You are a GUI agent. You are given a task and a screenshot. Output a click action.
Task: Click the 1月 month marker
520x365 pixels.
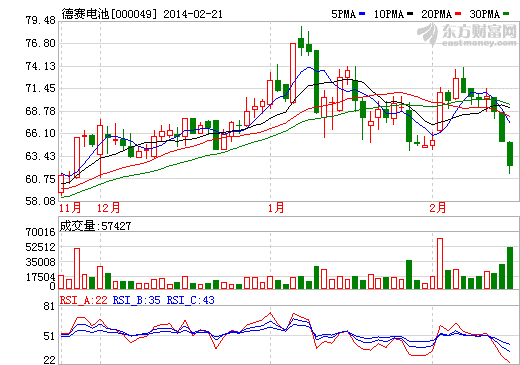[276, 208]
